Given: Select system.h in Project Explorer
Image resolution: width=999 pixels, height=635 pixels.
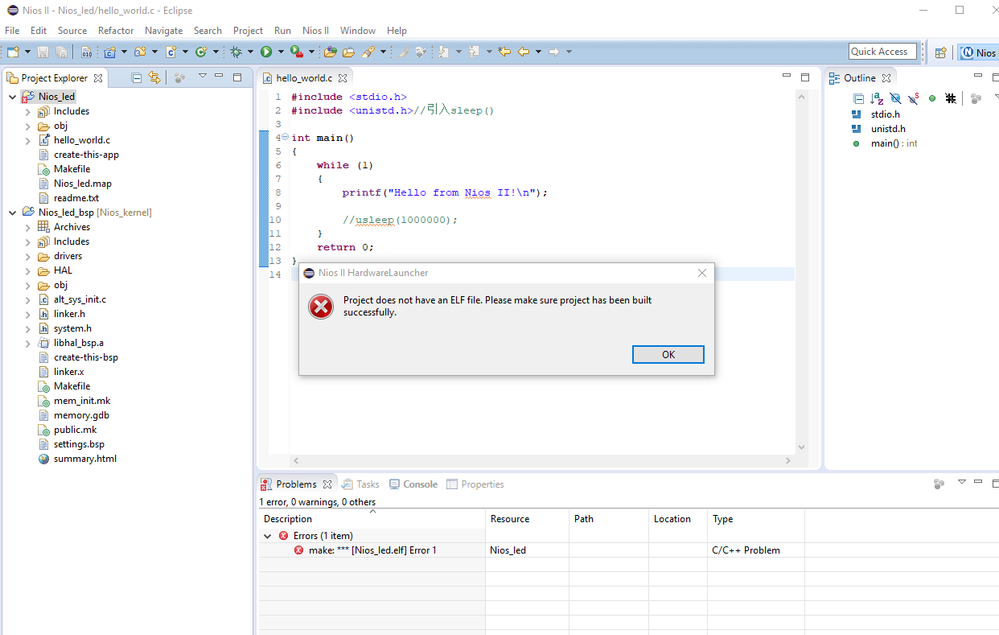Looking at the screenshot, I should pyautogui.click(x=72, y=328).
